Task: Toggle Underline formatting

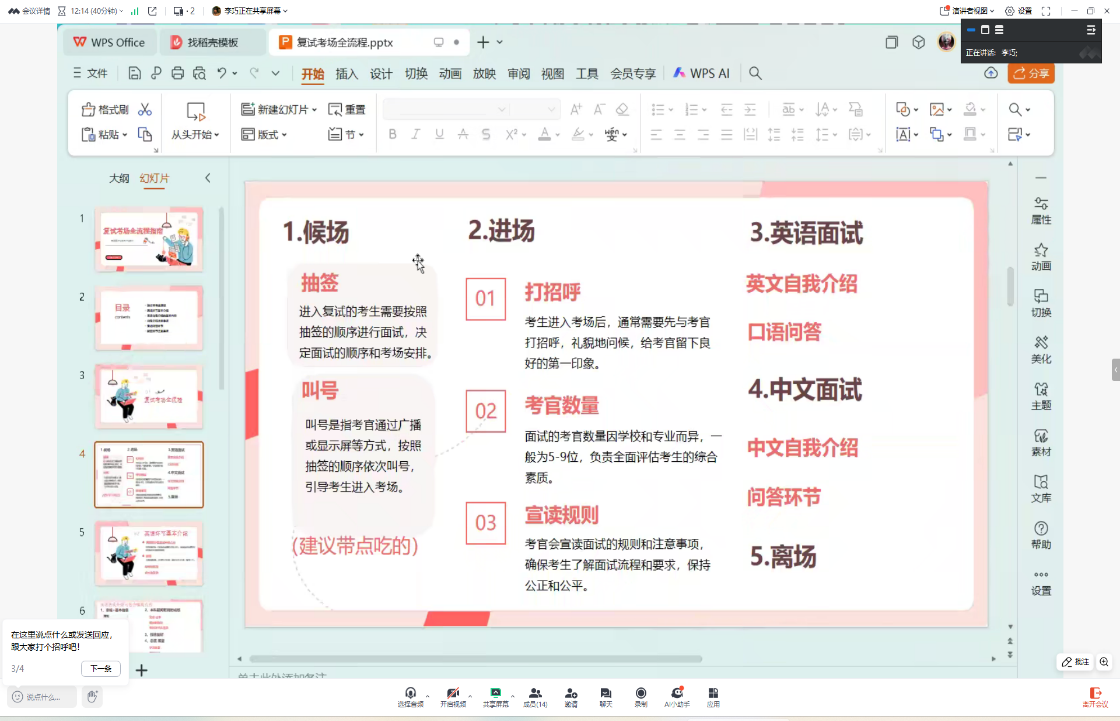Action: (x=439, y=134)
